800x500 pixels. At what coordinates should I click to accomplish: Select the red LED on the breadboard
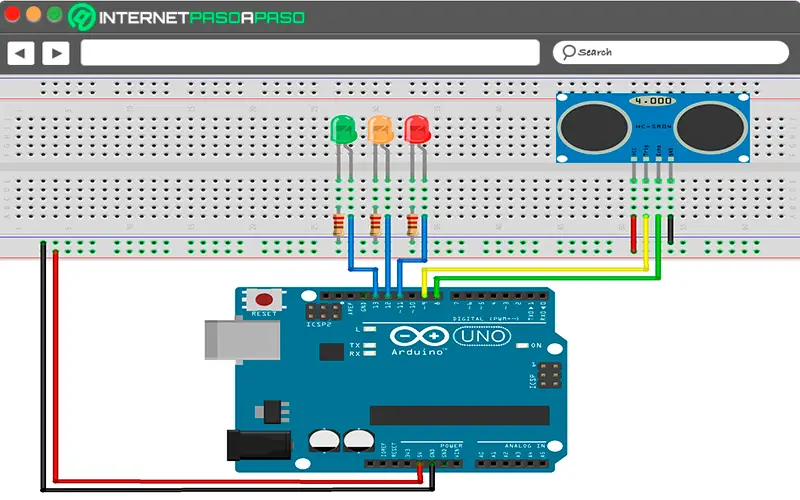point(417,129)
